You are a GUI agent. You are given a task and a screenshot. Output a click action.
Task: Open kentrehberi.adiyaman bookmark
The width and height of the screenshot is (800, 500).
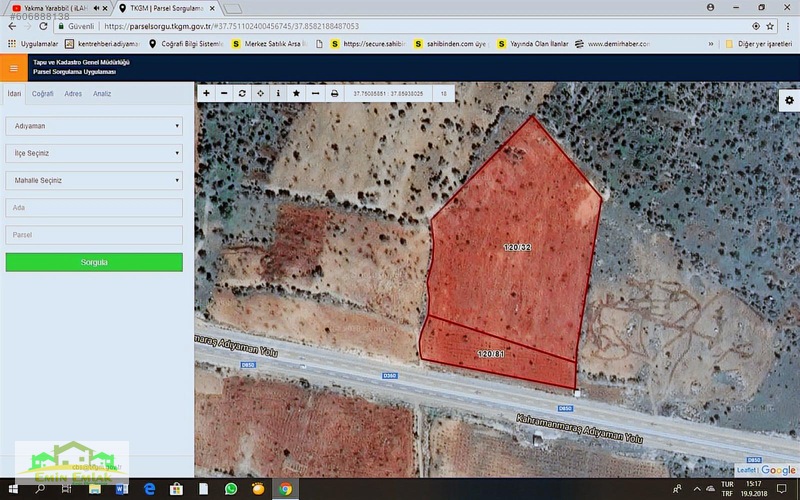click(x=102, y=44)
